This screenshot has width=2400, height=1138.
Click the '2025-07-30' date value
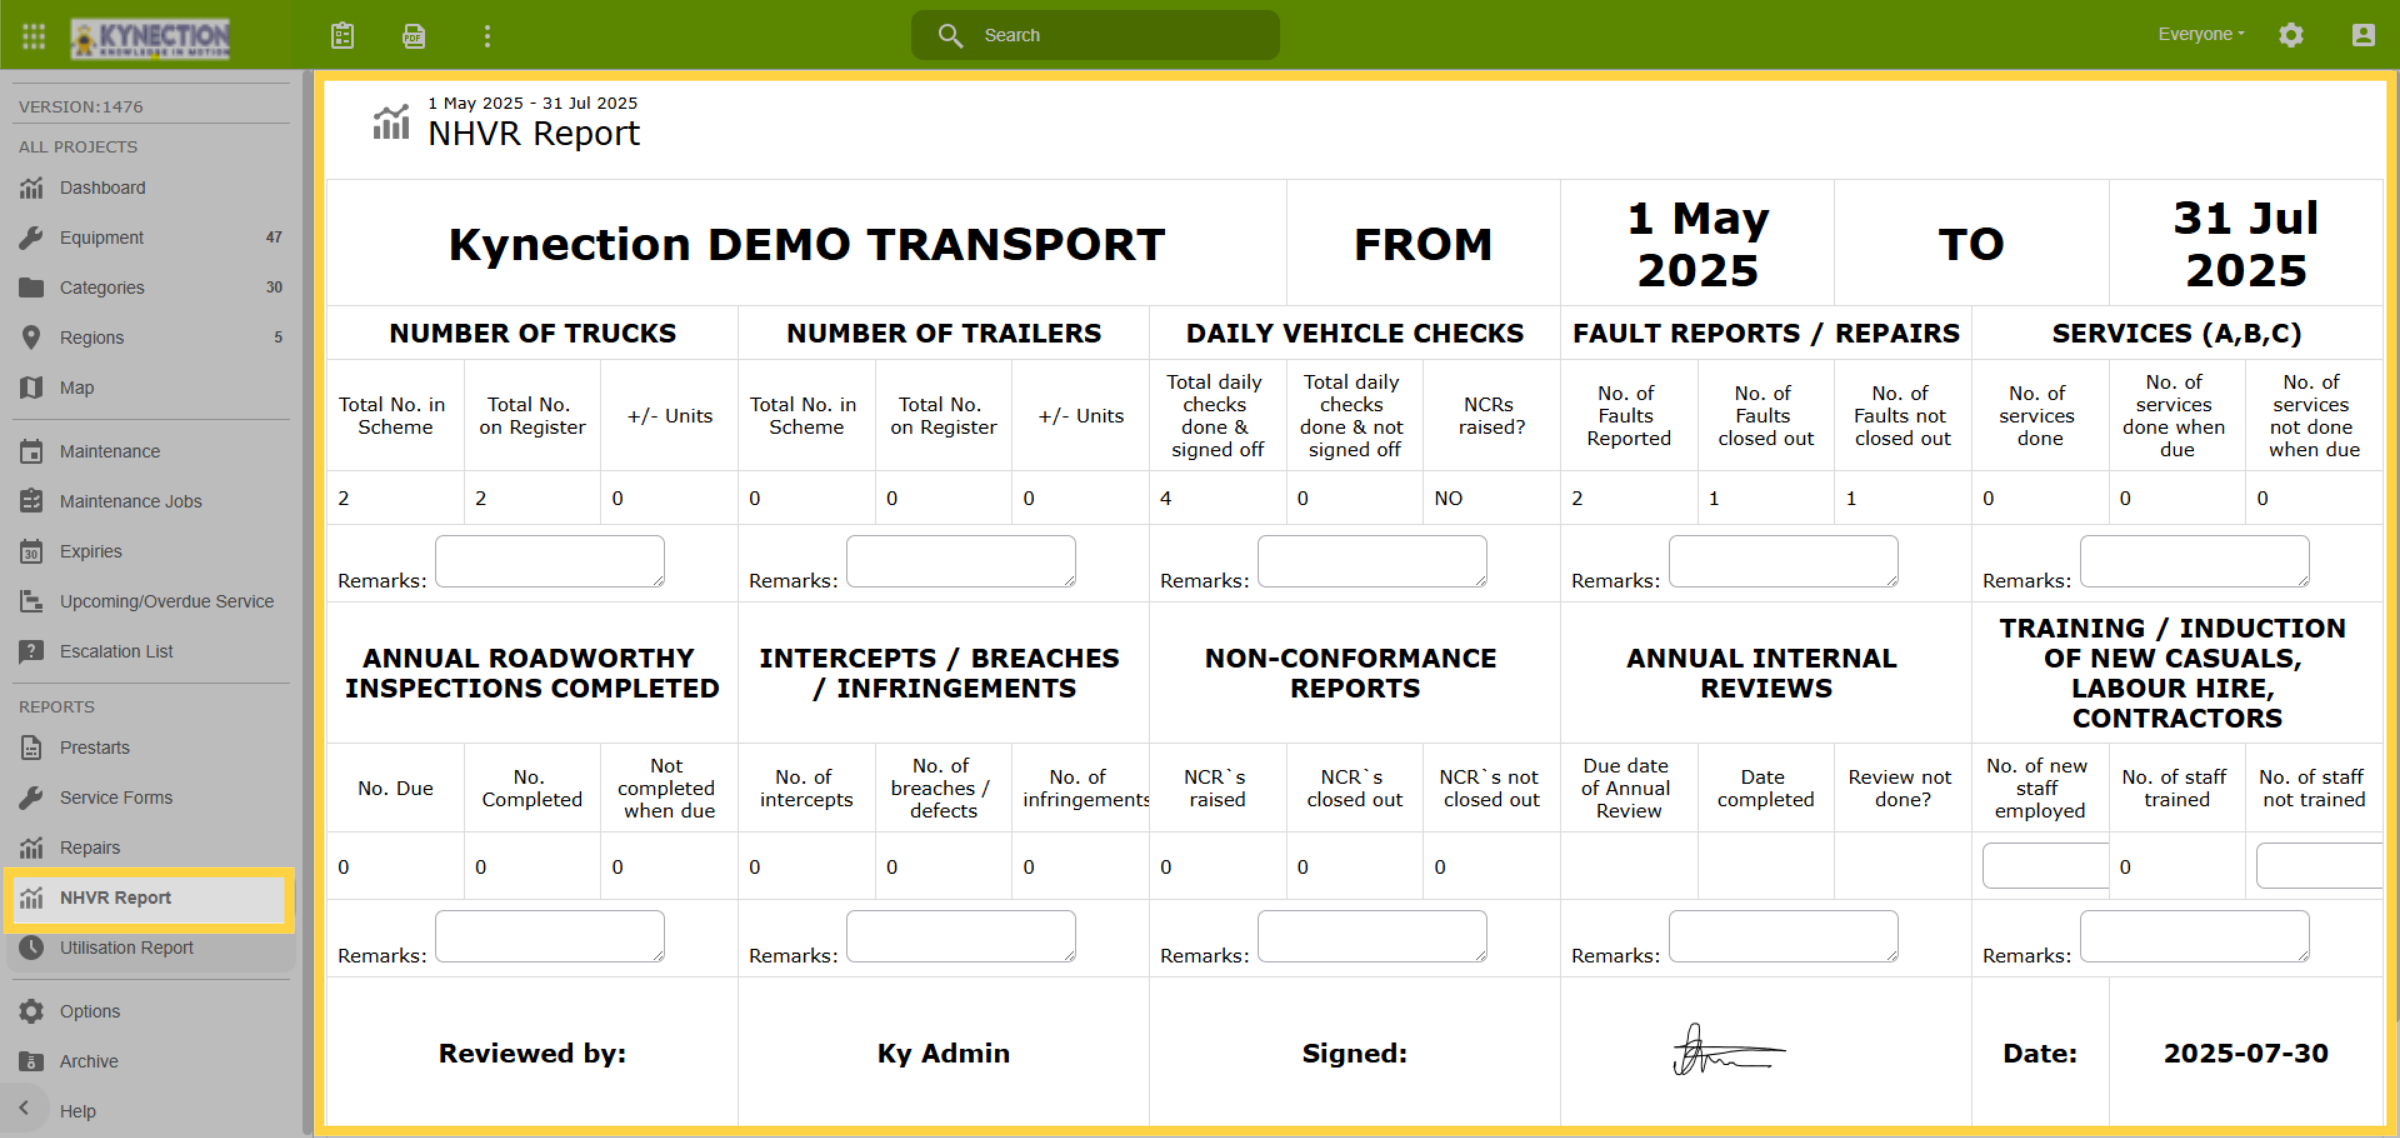pyautogui.click(x=2246, y=1053)
